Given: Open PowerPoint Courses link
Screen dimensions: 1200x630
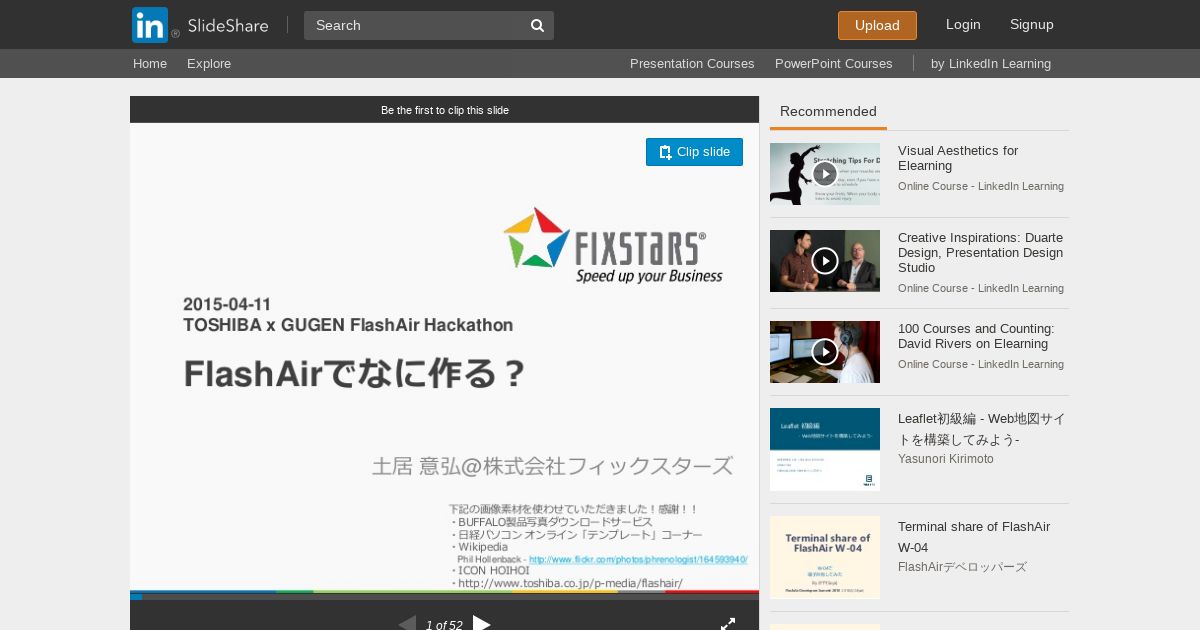Looking at the screenshot, I should pyautogui.click(x=833, y=63).
